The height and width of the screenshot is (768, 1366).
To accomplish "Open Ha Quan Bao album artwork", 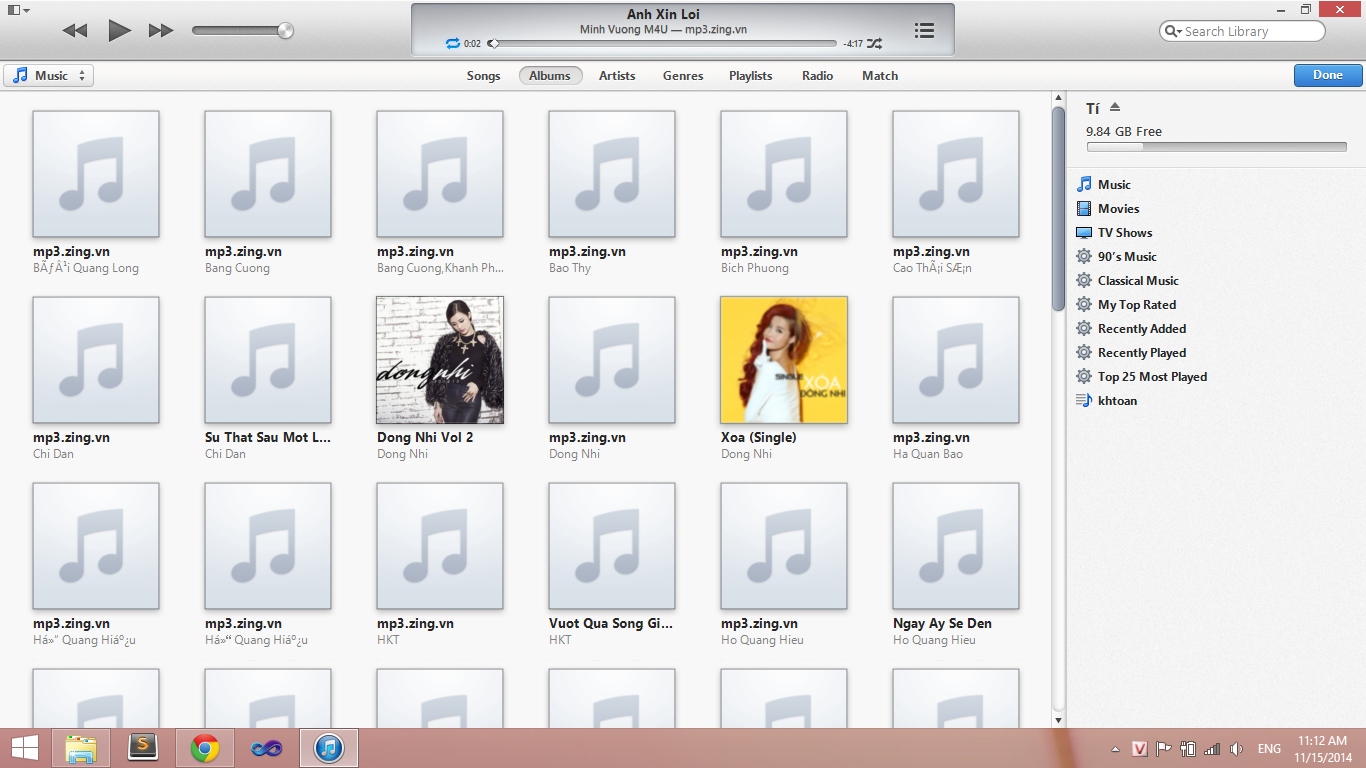I will (x=956, y=360).
